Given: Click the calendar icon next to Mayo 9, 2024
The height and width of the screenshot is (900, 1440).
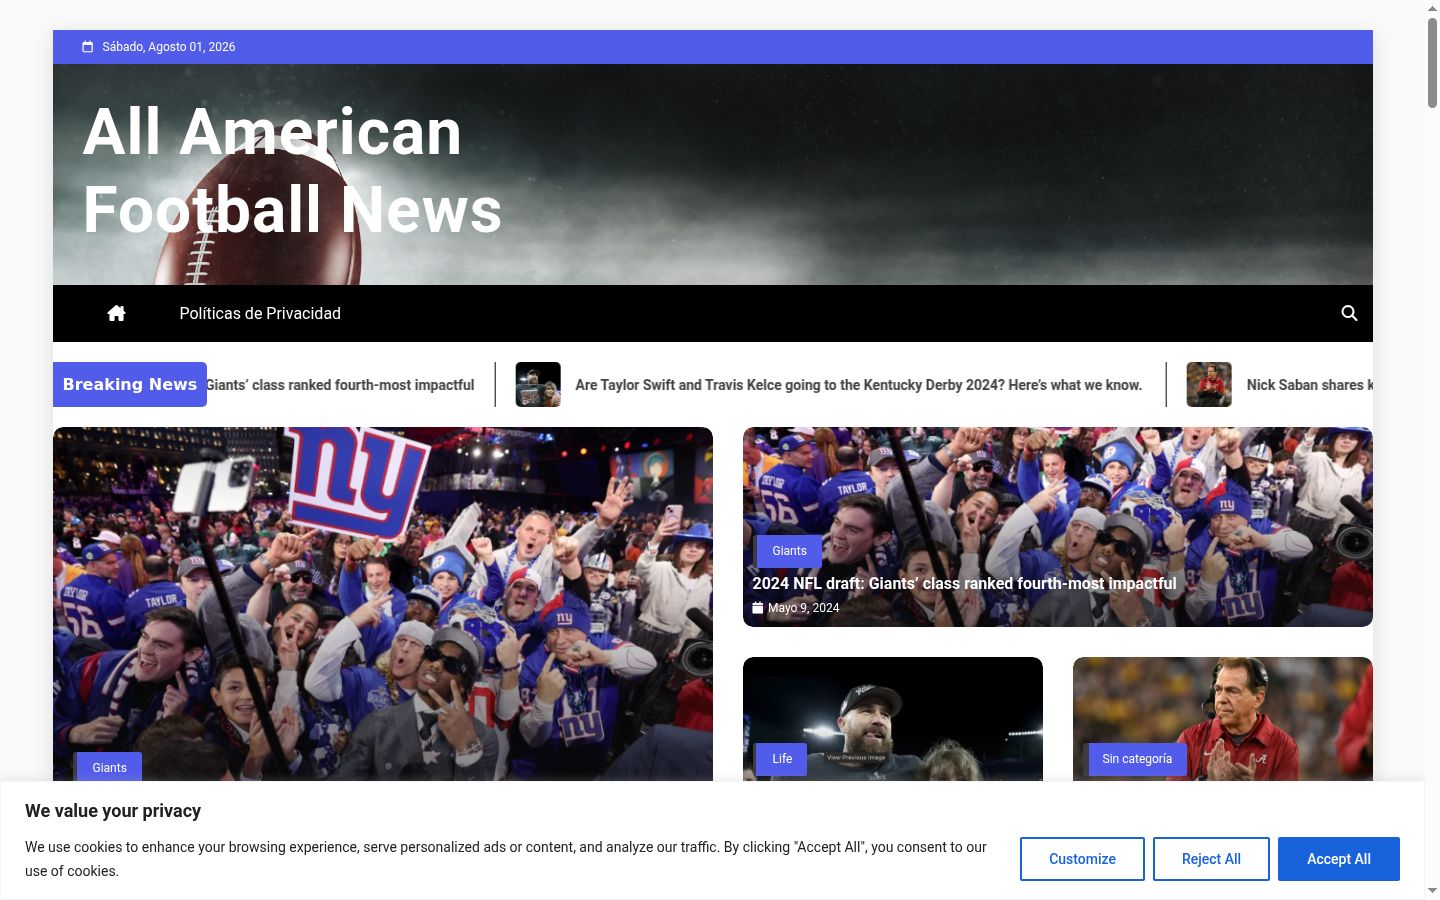Looking at the screenshot, I should click(758, 608).
